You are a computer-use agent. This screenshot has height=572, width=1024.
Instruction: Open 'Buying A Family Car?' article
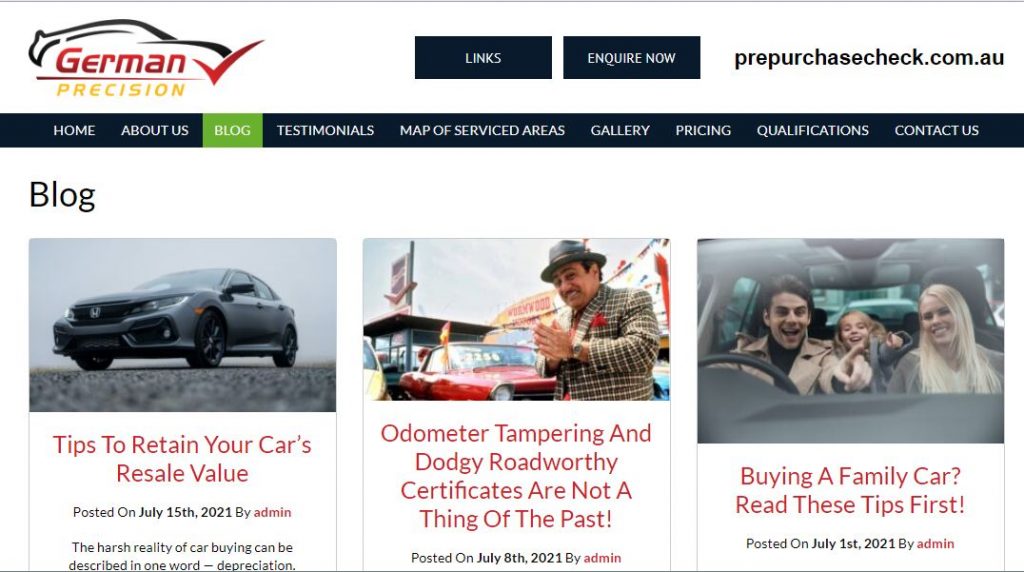850,490
